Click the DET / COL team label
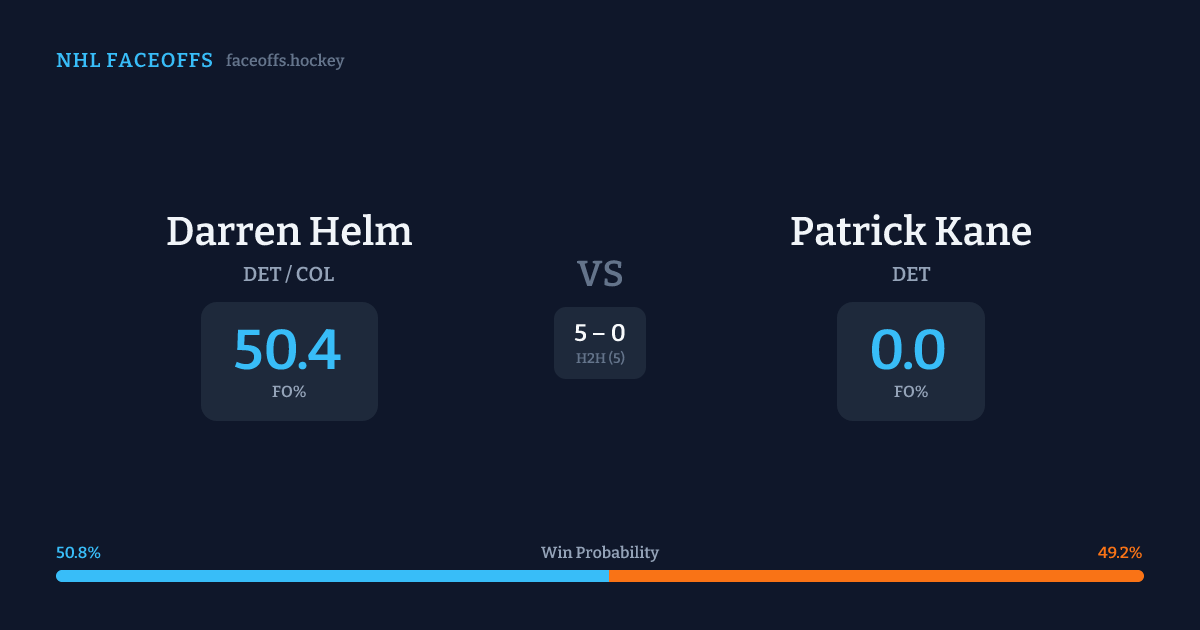The image size is (1200, 630). [289, 274]
